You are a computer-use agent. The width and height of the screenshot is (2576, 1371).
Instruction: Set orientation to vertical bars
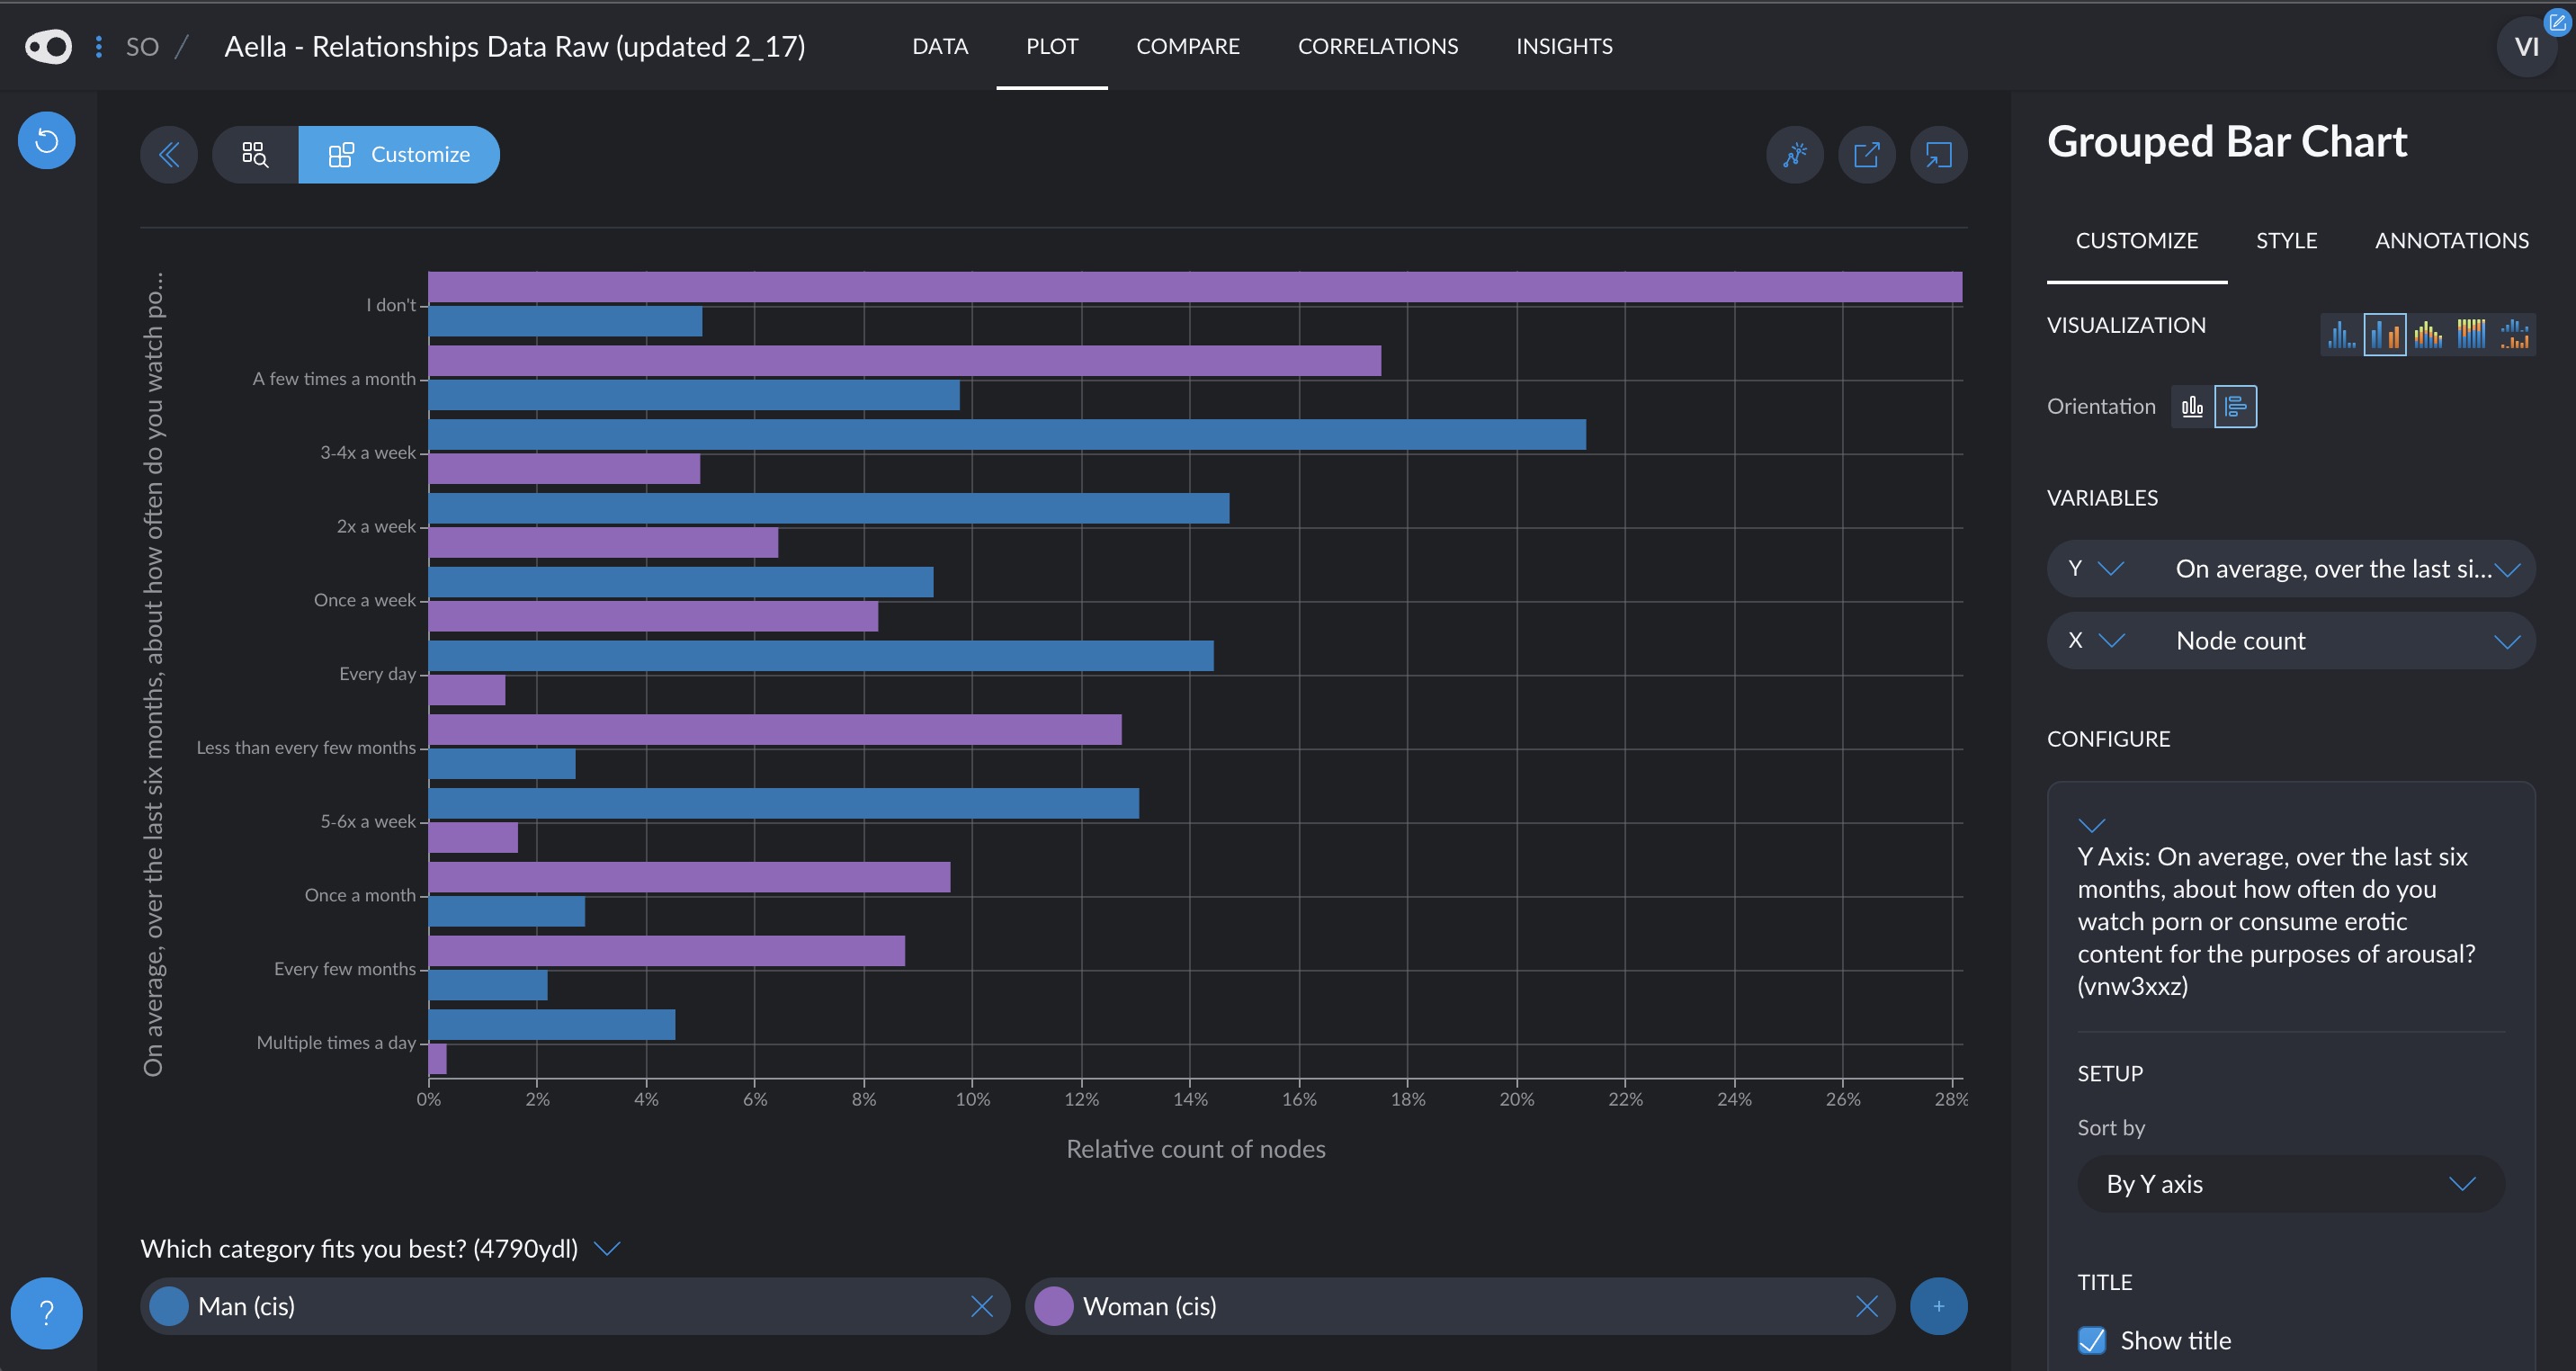2192,406
